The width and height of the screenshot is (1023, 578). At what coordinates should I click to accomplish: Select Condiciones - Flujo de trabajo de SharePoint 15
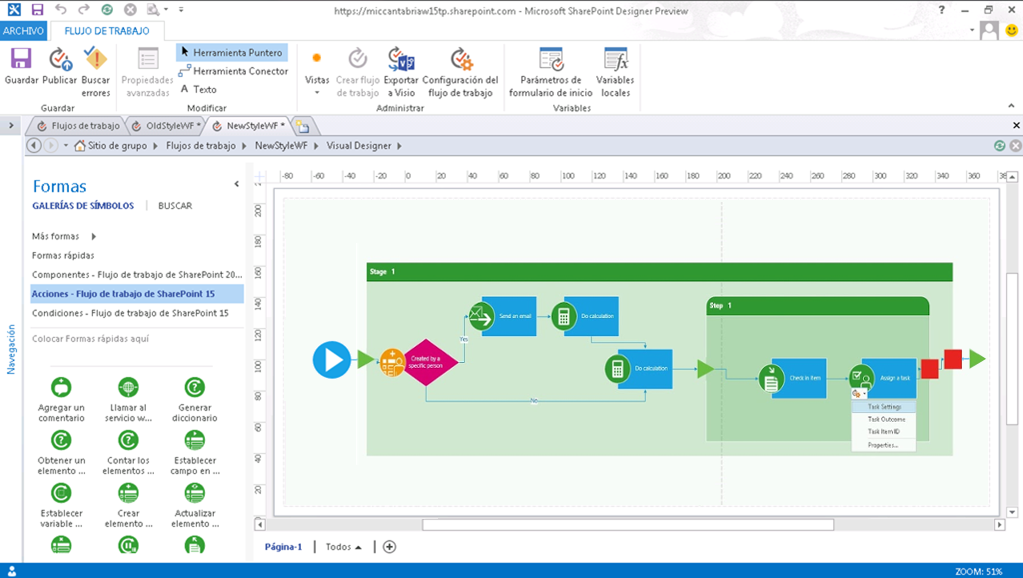(137, 313)
